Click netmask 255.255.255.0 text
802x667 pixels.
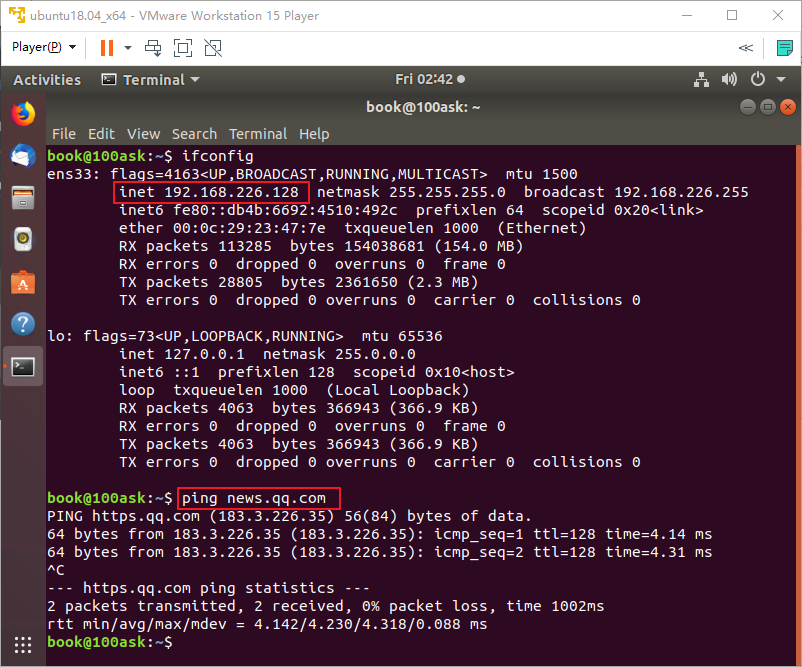click(411, 192)
